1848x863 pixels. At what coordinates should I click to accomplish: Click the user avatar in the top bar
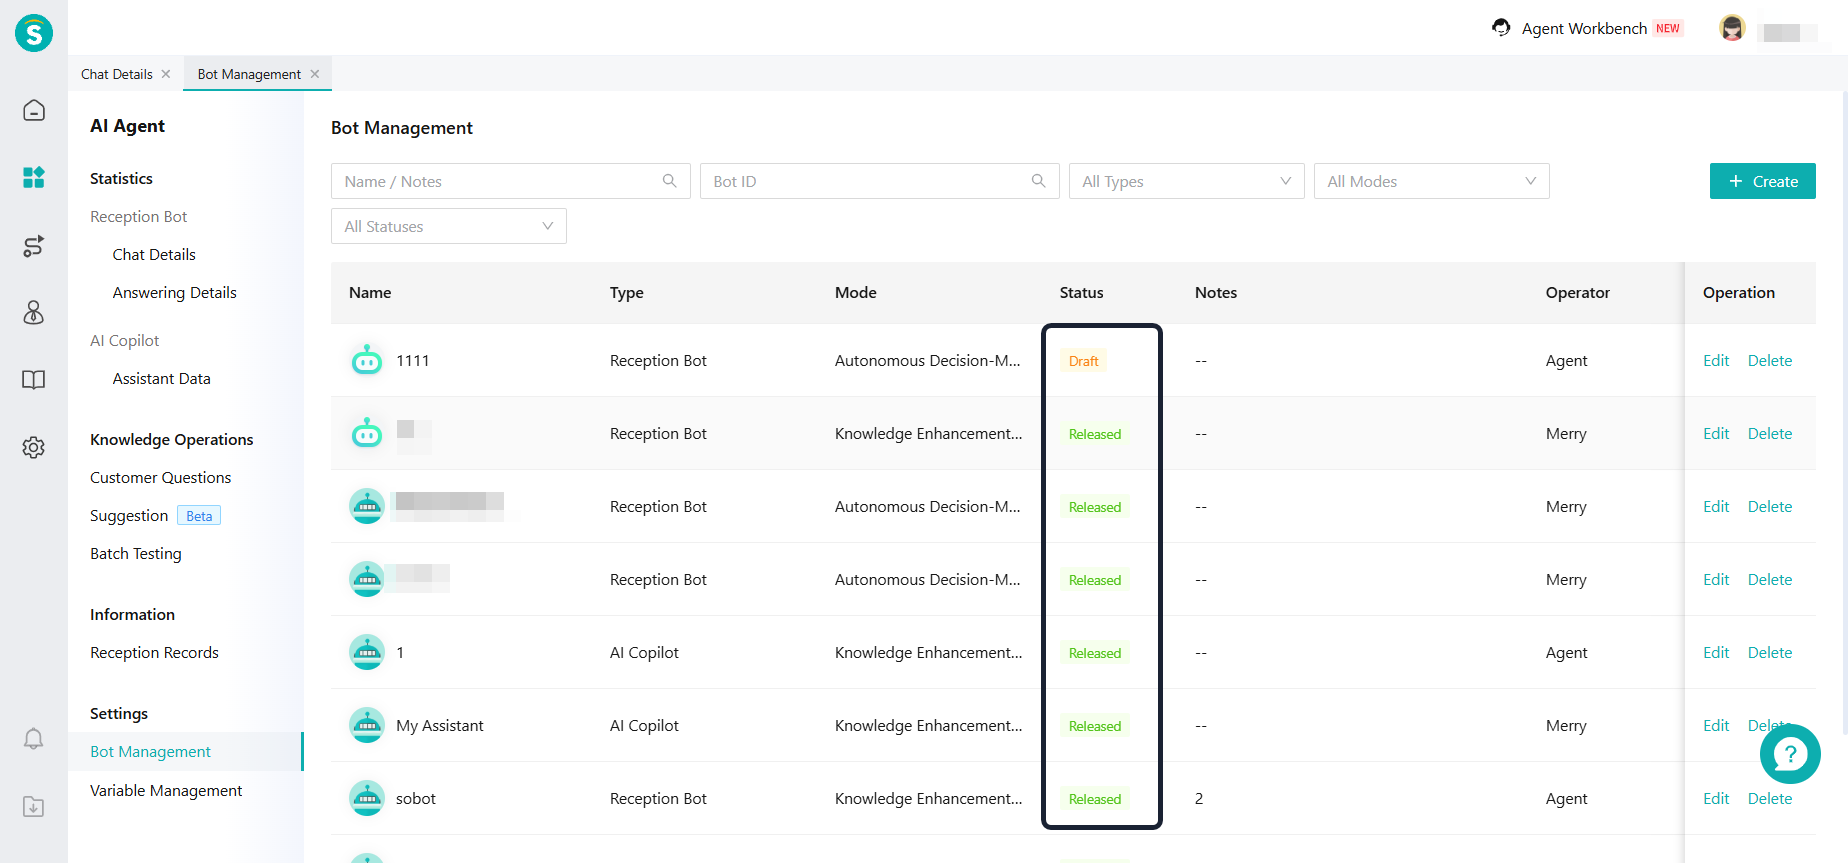pyautogui.click(x=1732, y=29)
